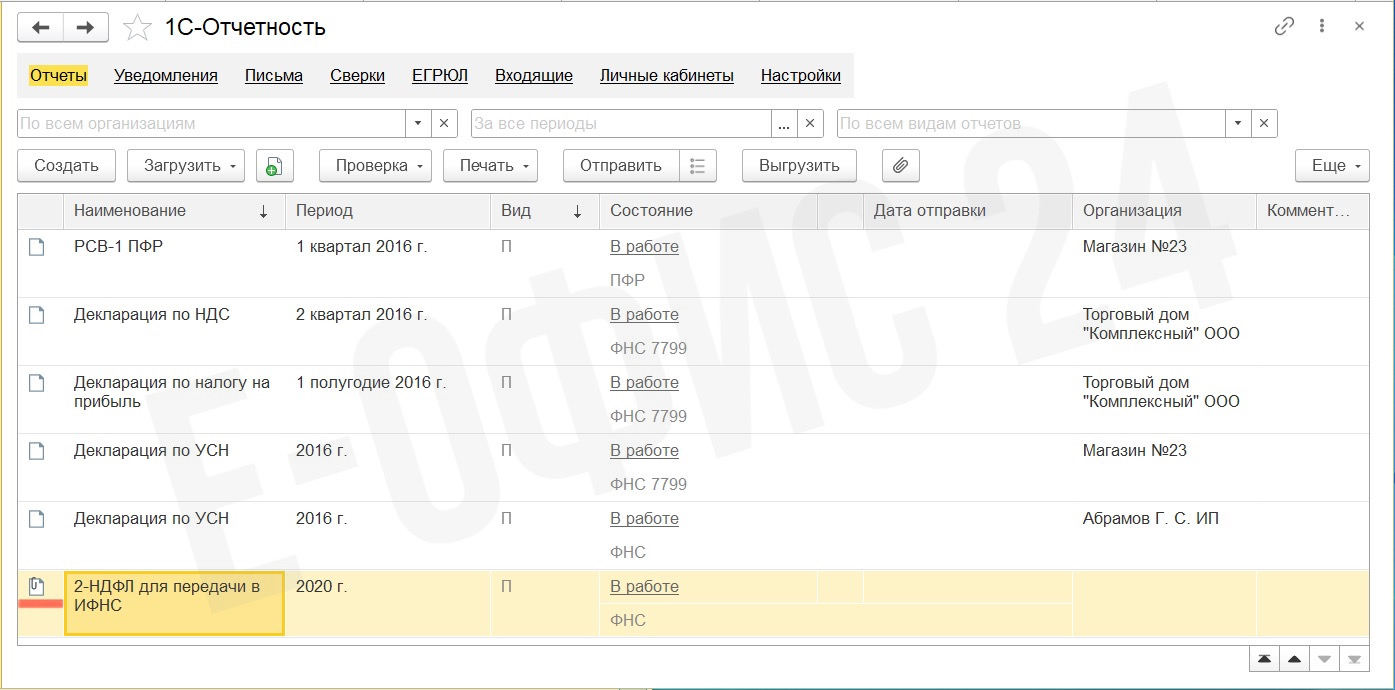This screenshot has width=1395, height=690.
Task: Add 1С-Отчетность to favorites with star
Action: tap(136, 28)
